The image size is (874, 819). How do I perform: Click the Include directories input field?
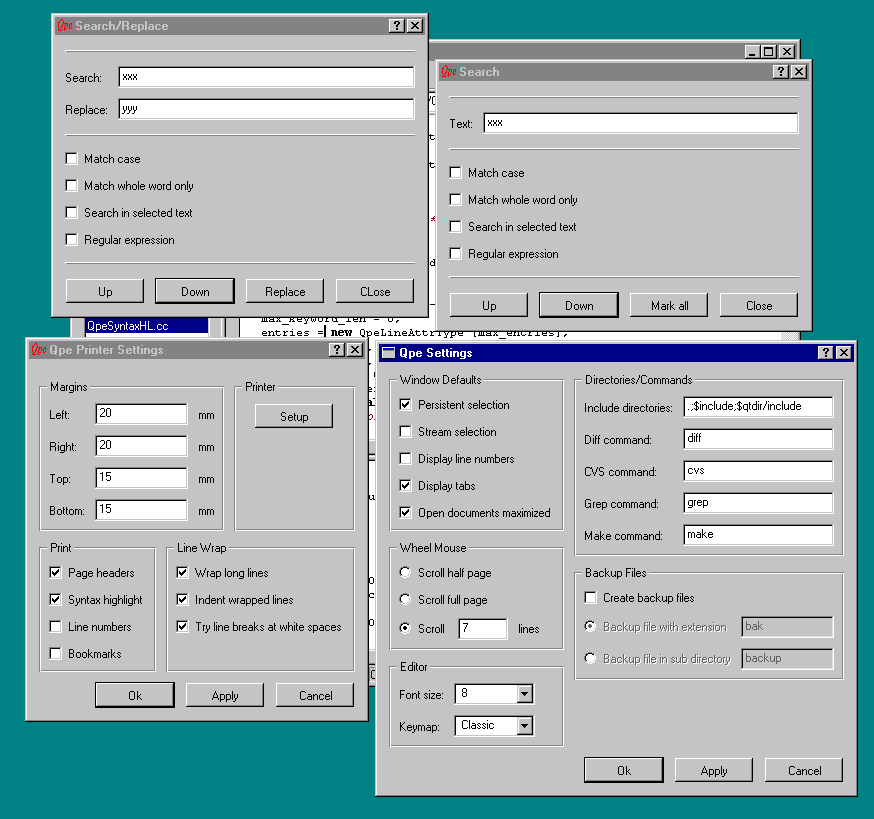tap(758, 407)
